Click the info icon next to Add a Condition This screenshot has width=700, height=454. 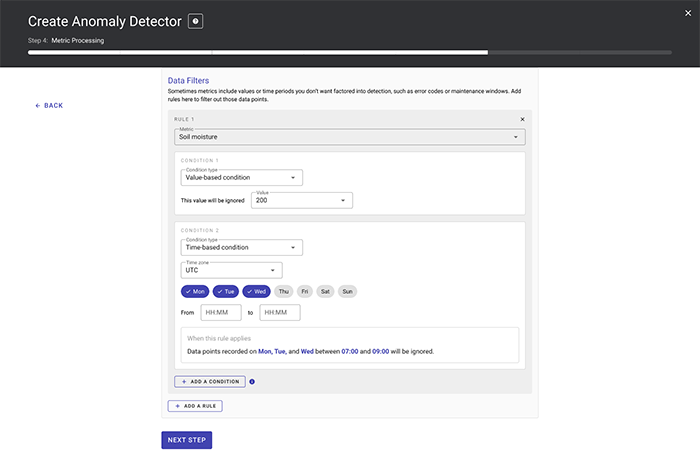(x=252, y=382)
